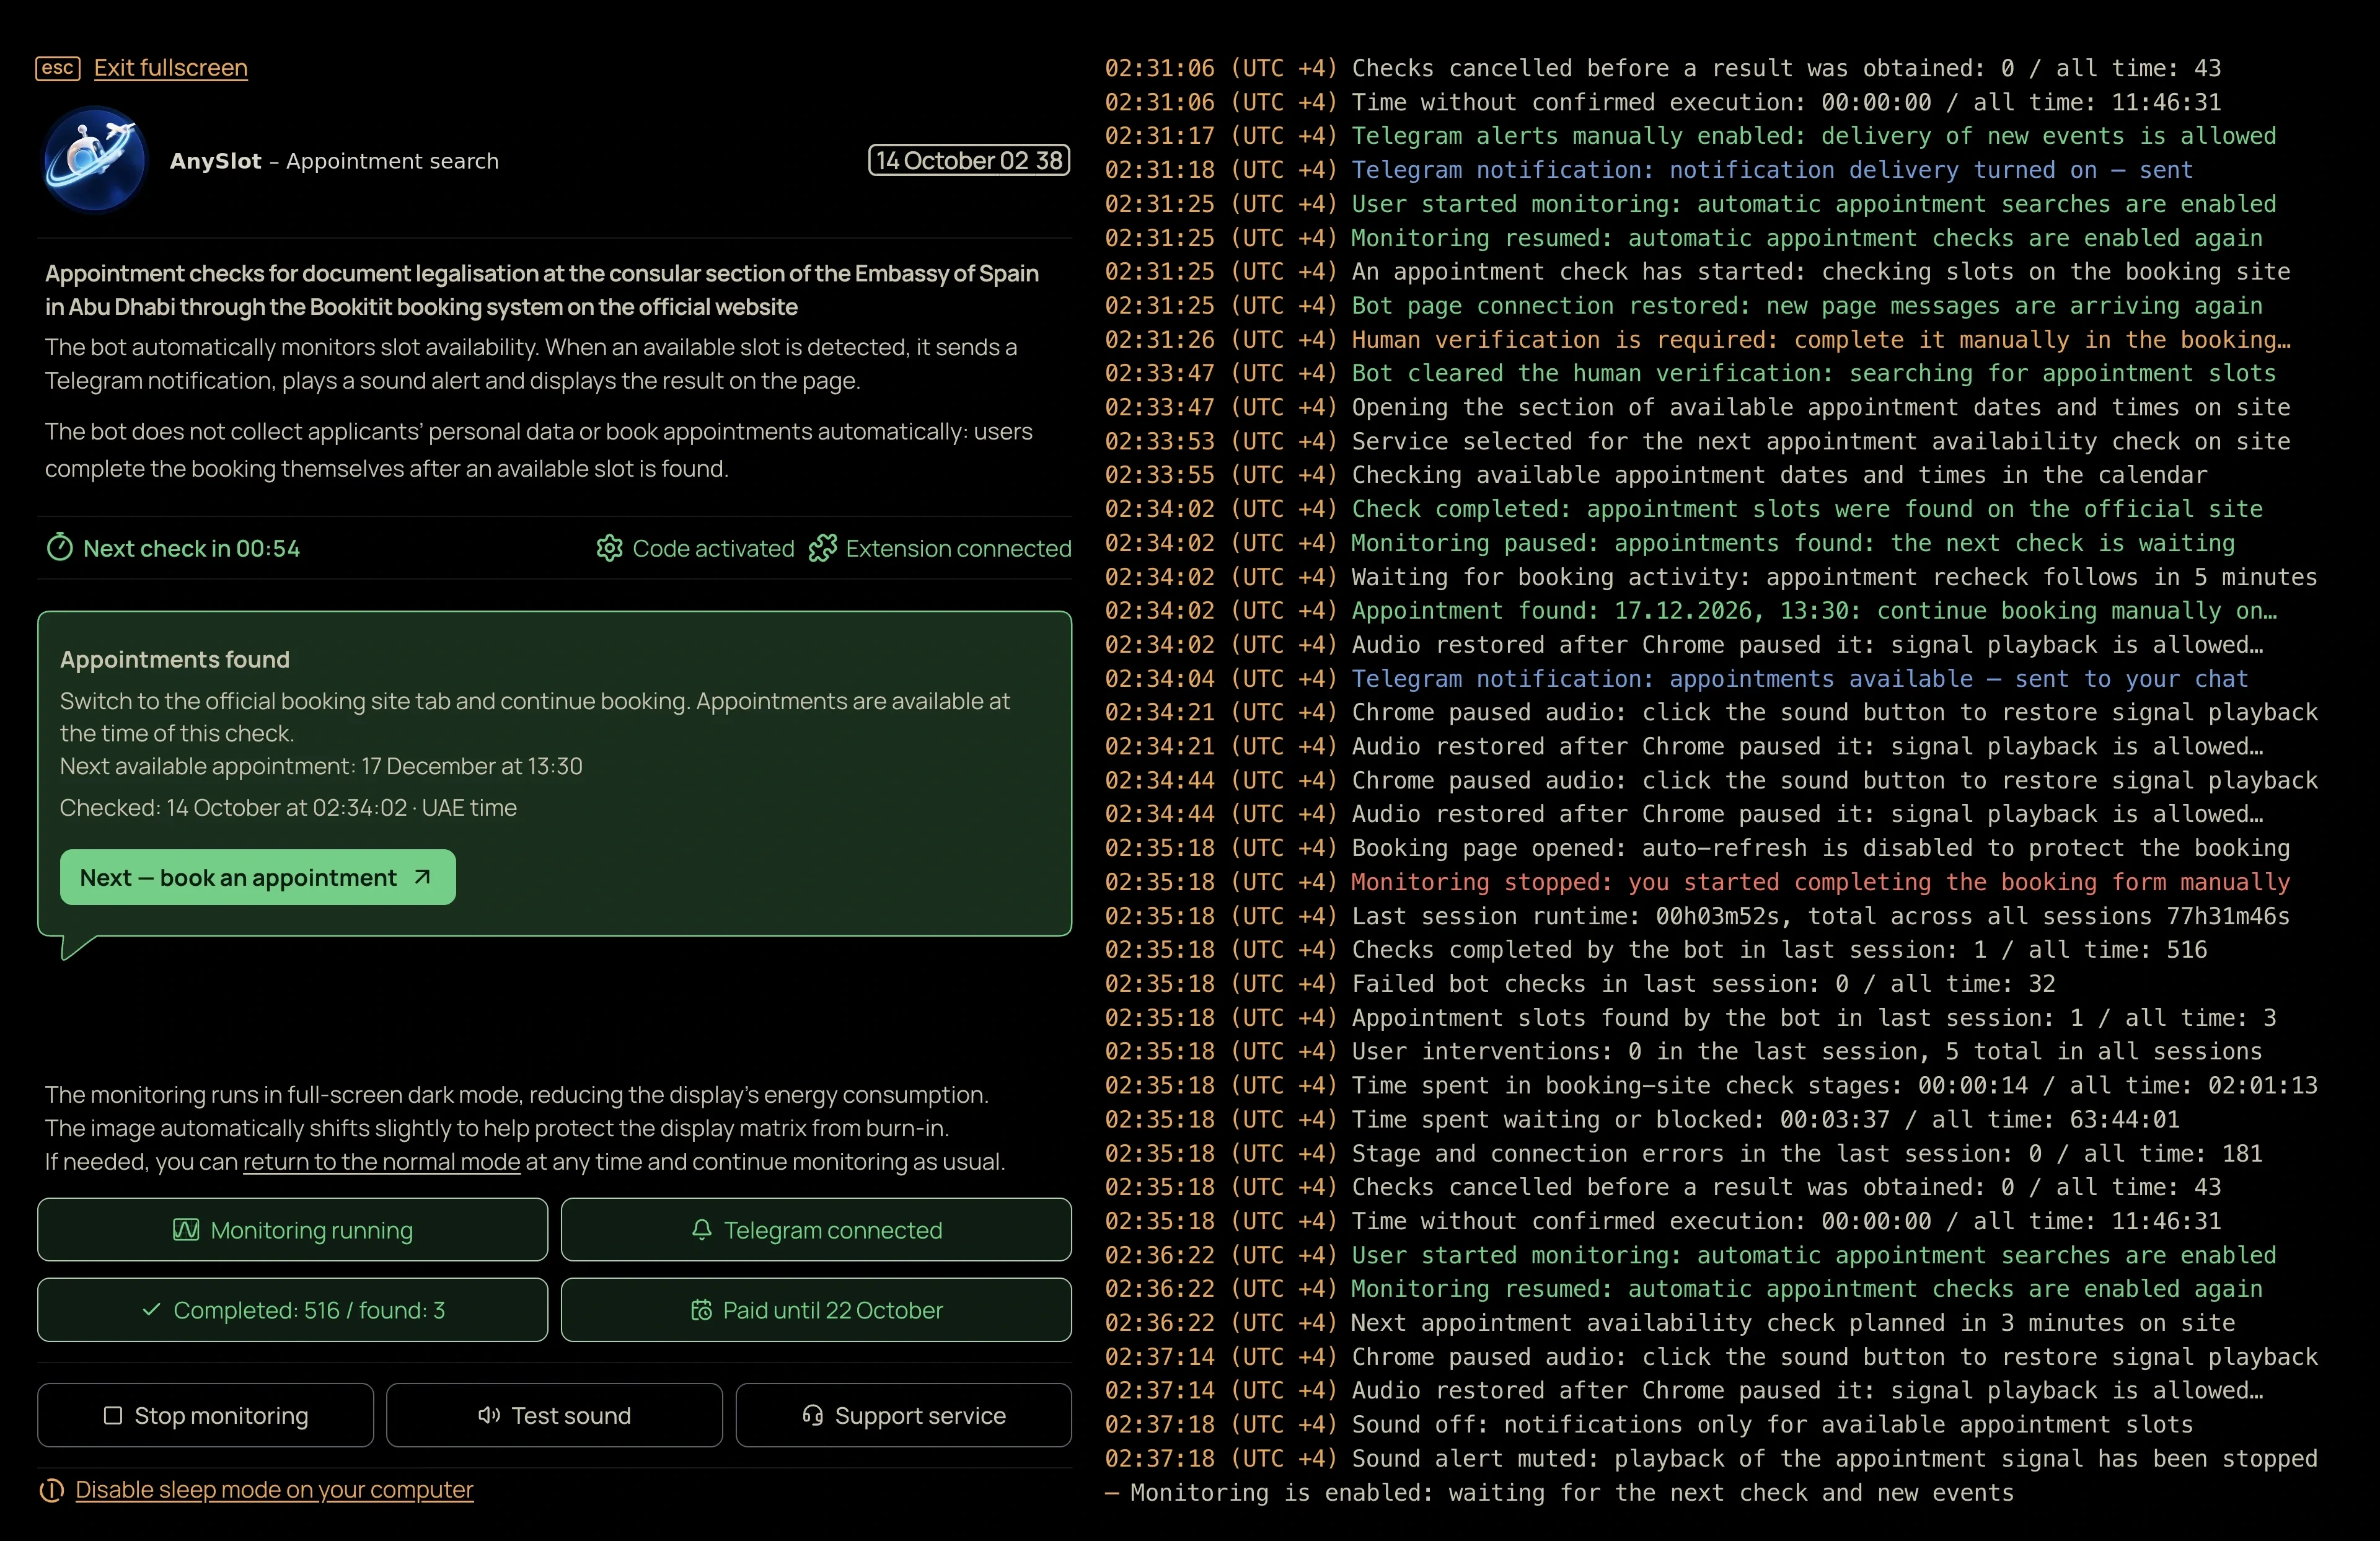Click the gear icon beside Code activated

pos(609,548)
